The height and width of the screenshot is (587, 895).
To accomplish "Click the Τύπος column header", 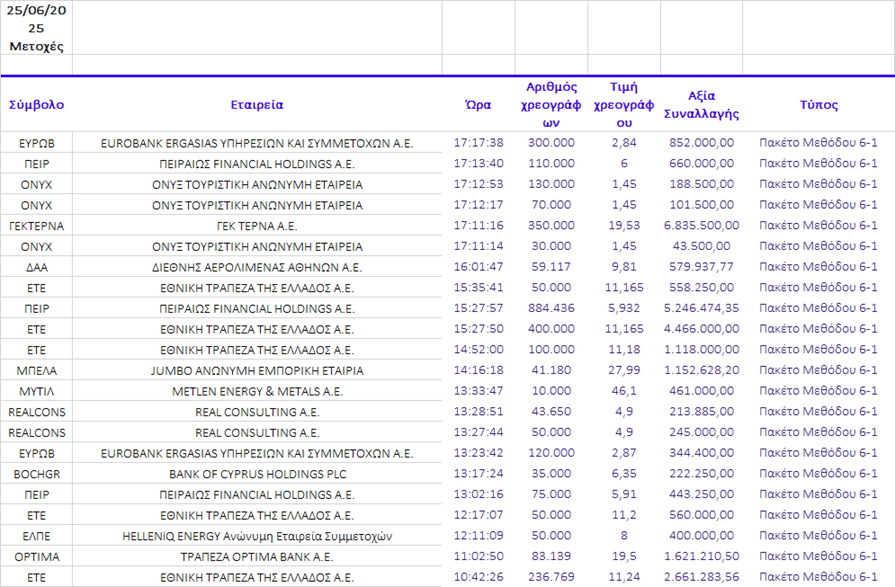I will coord(818,105).
